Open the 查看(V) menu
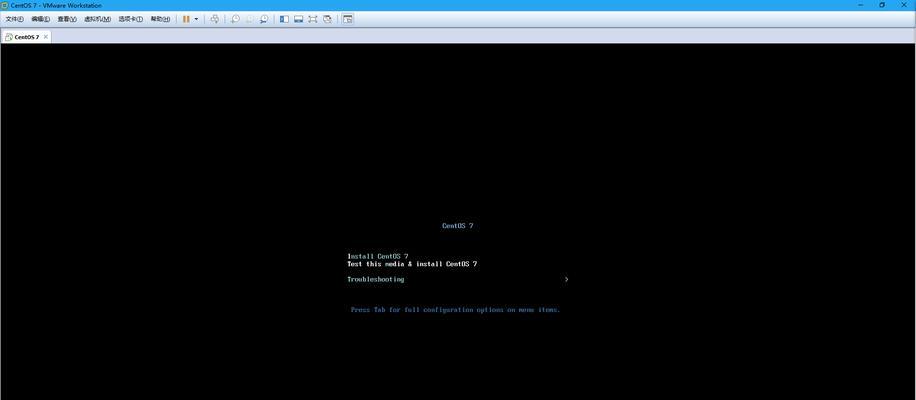The image size is (916, 400). click(67, 19)
